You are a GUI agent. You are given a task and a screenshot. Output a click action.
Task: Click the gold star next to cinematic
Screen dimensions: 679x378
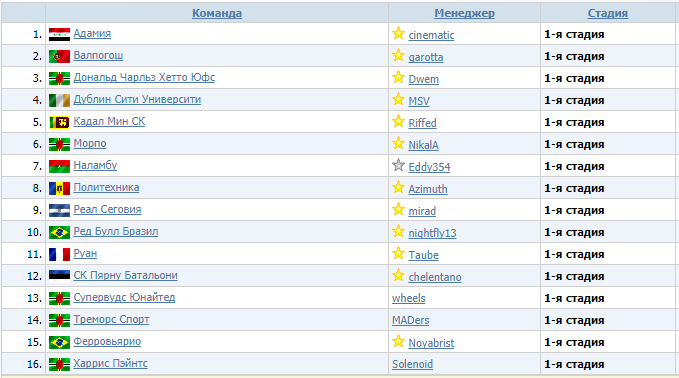[398, 33]
